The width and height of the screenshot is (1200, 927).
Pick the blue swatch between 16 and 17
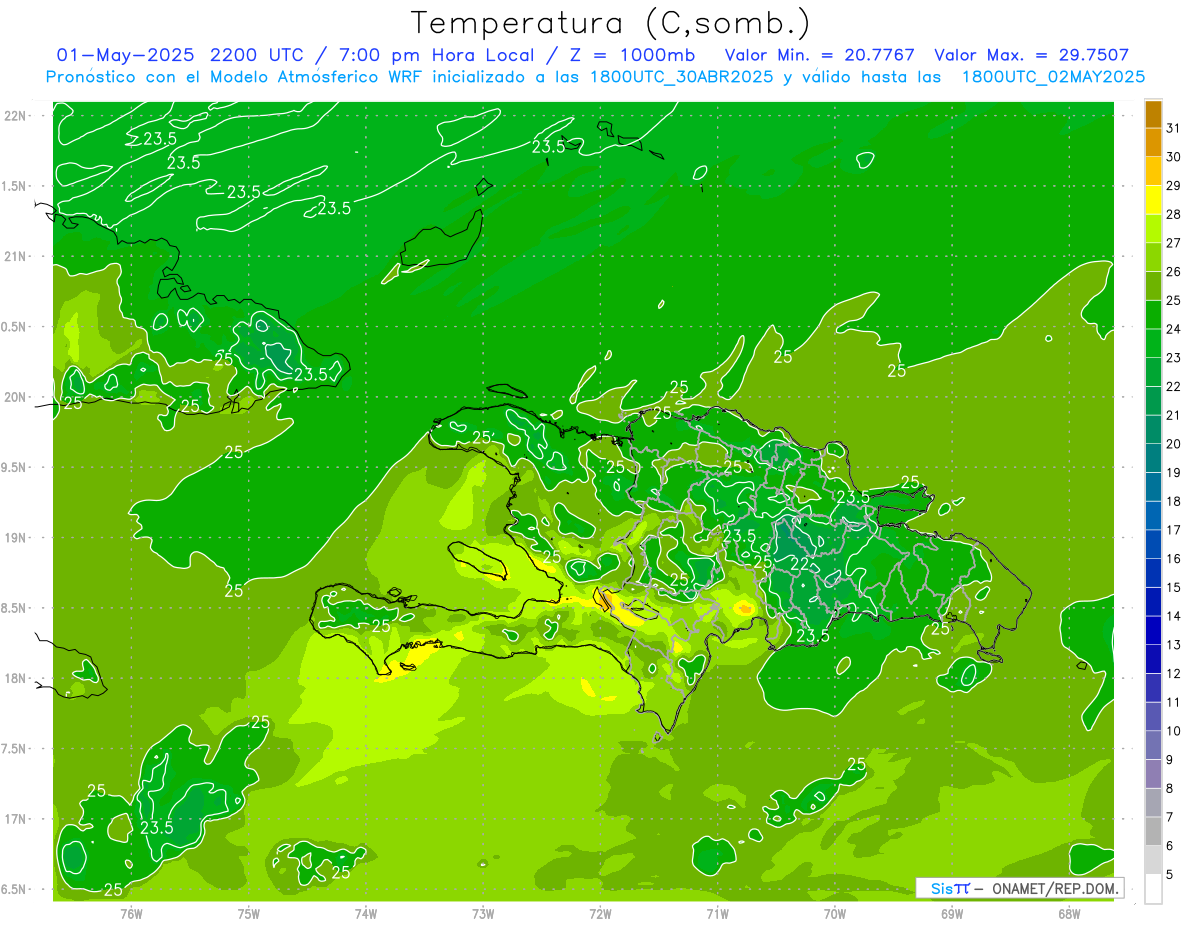tap(1153, 544)
